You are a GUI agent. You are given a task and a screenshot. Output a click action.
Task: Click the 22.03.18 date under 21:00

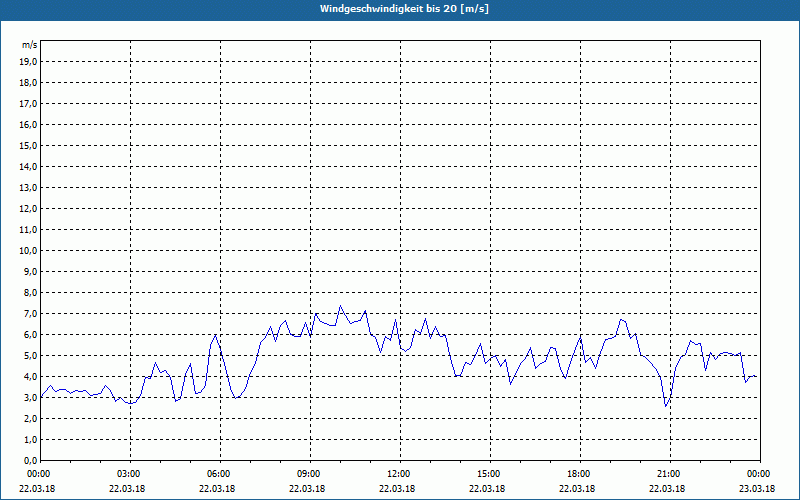pos(667,489)
